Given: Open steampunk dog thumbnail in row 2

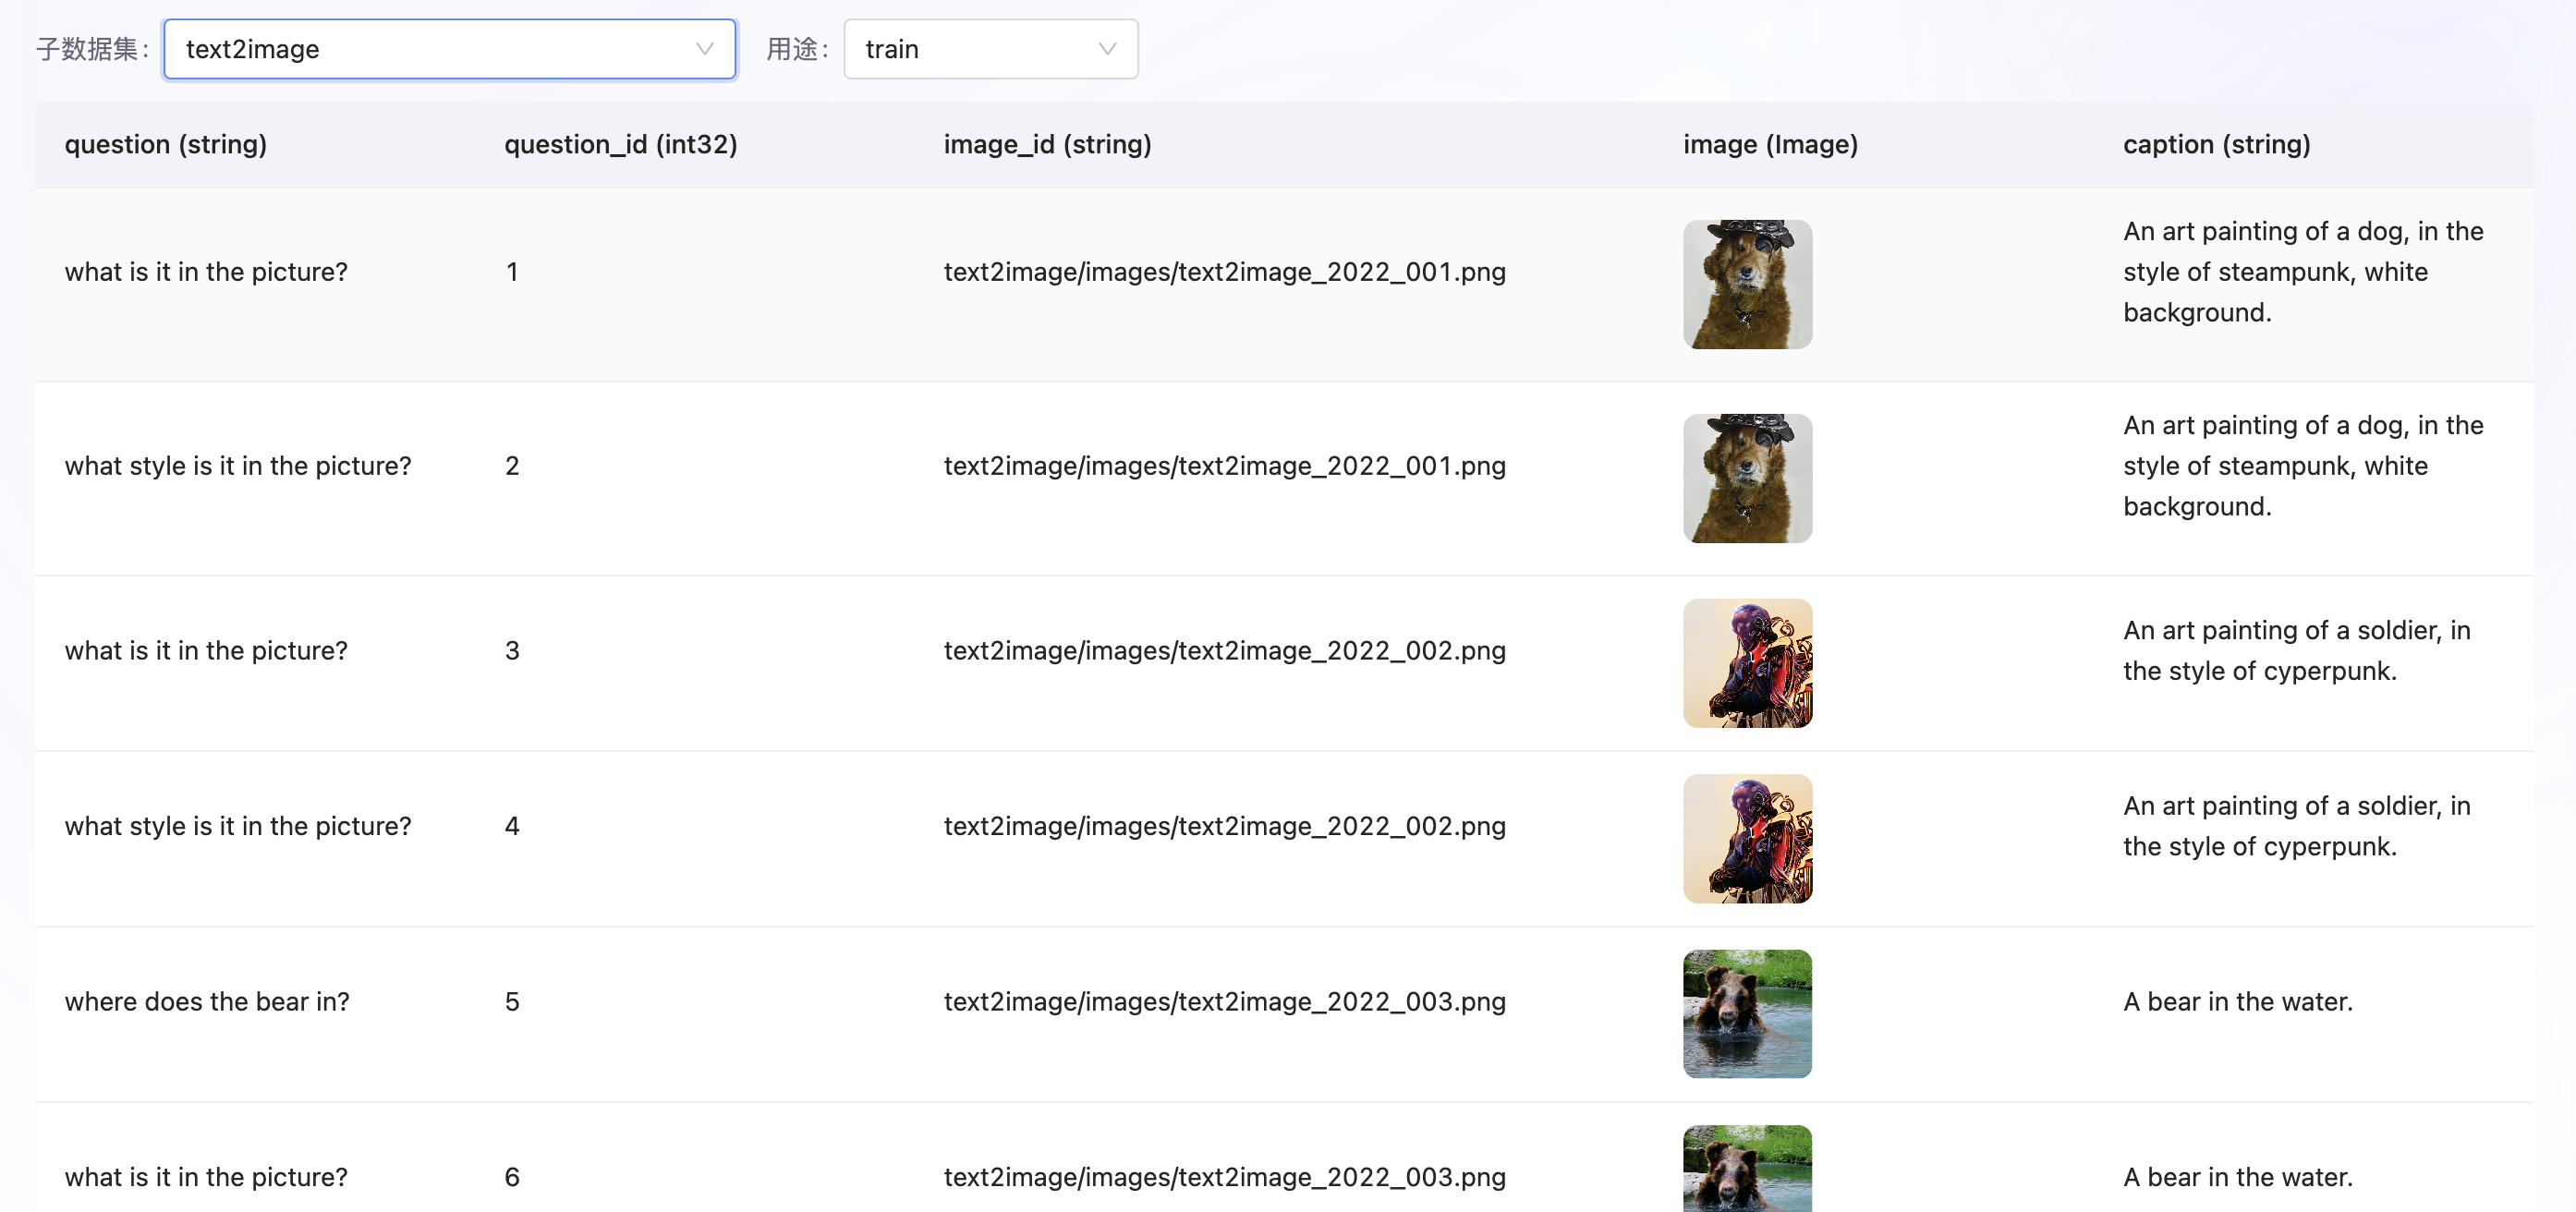Looking at the screenshot, I should pyautogui.click(x=1746, y=478).
